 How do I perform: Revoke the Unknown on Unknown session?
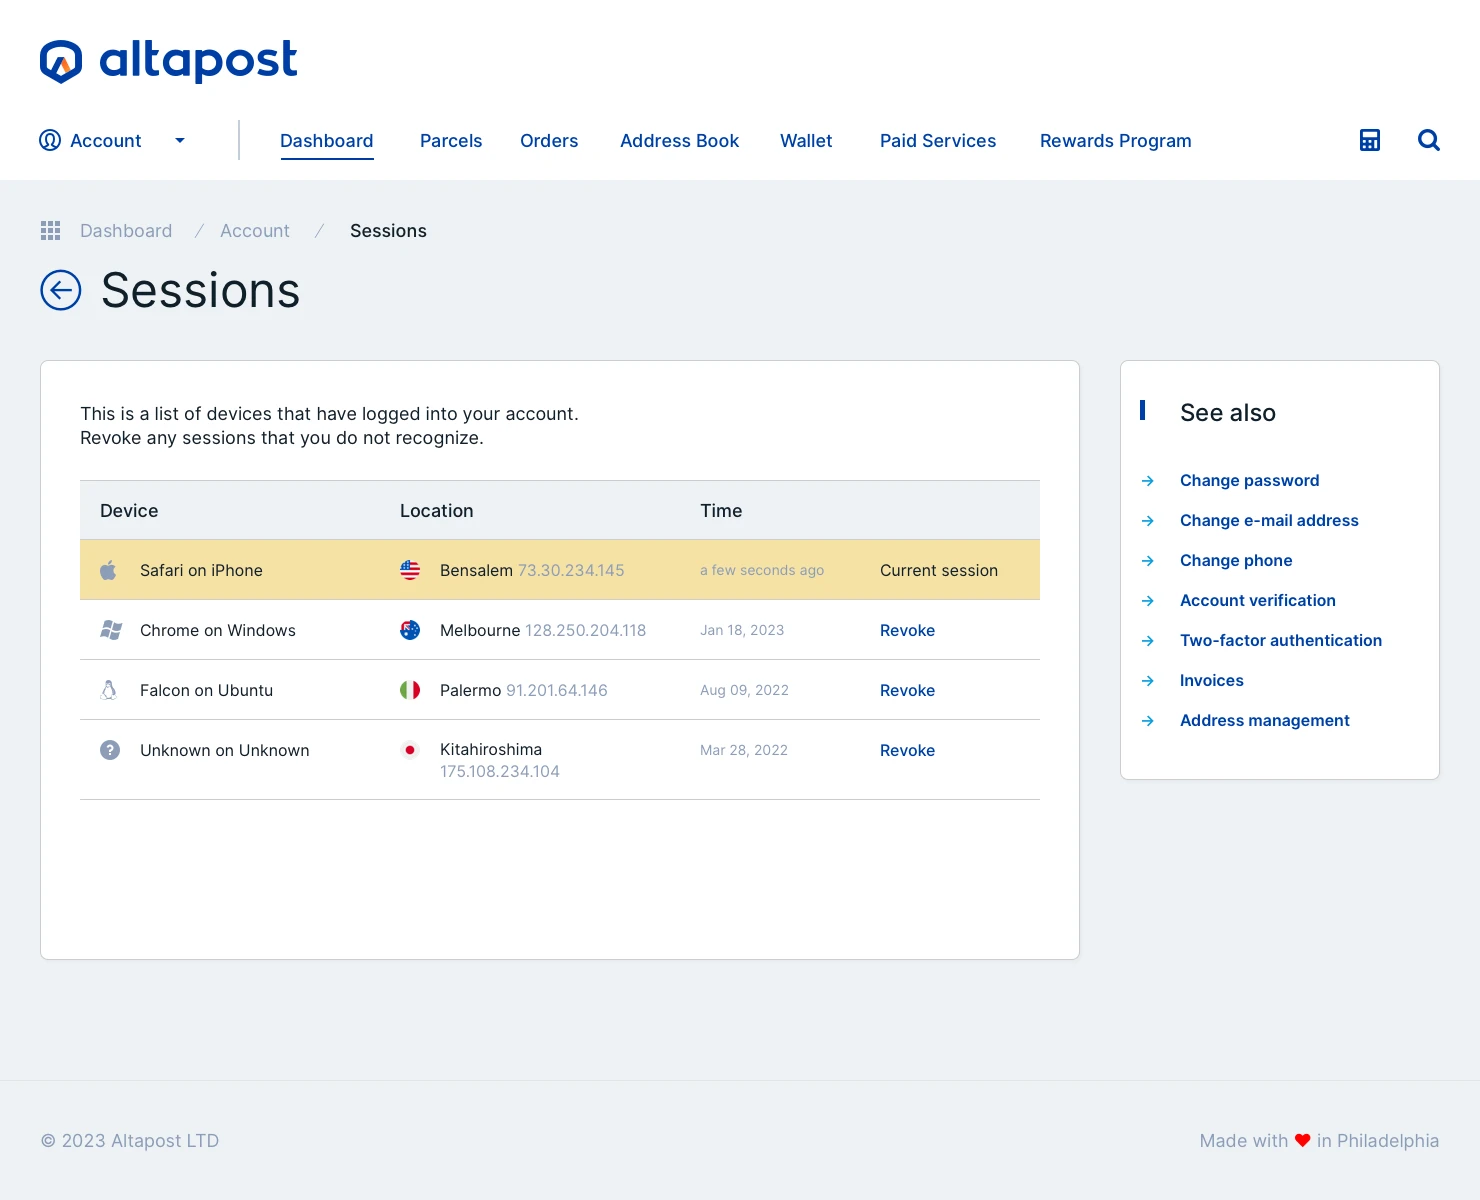point(907,750)
